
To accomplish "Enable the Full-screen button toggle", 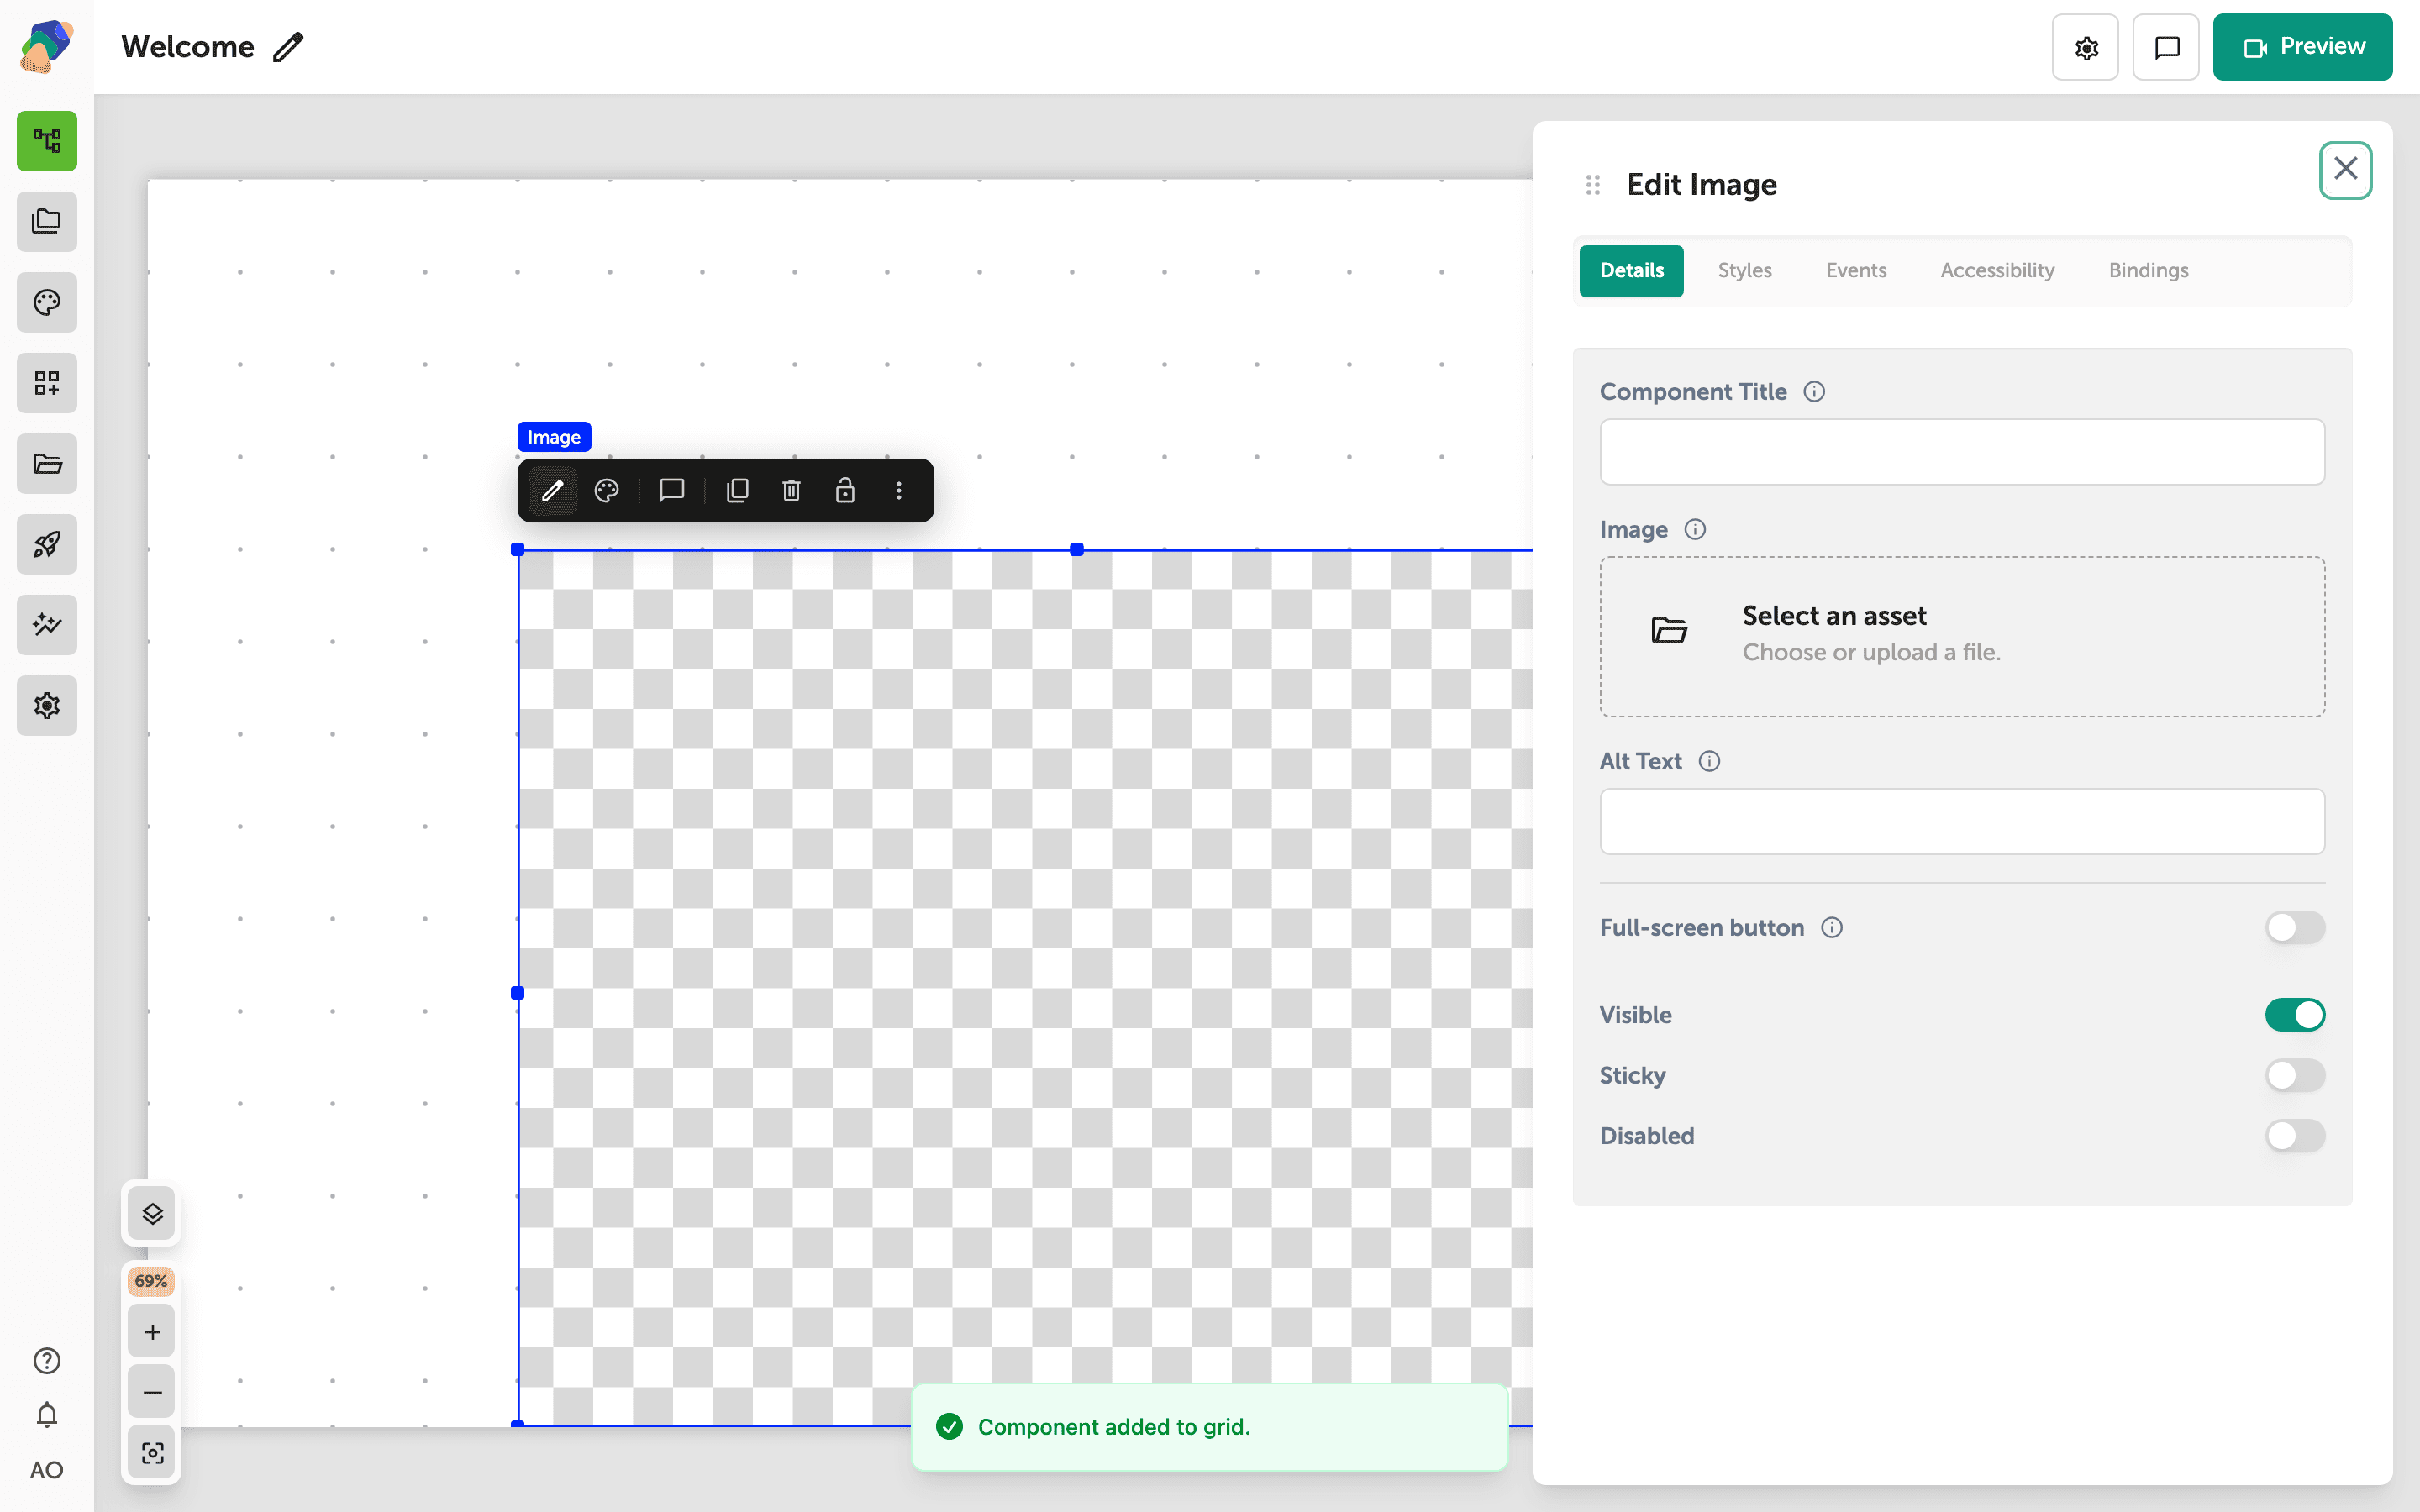I will coord(2295,928).
